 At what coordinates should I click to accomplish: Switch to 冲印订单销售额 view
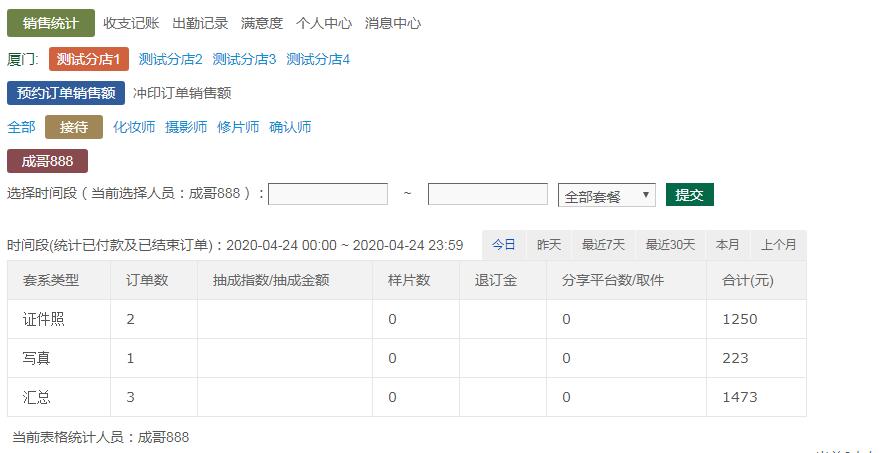182,93
